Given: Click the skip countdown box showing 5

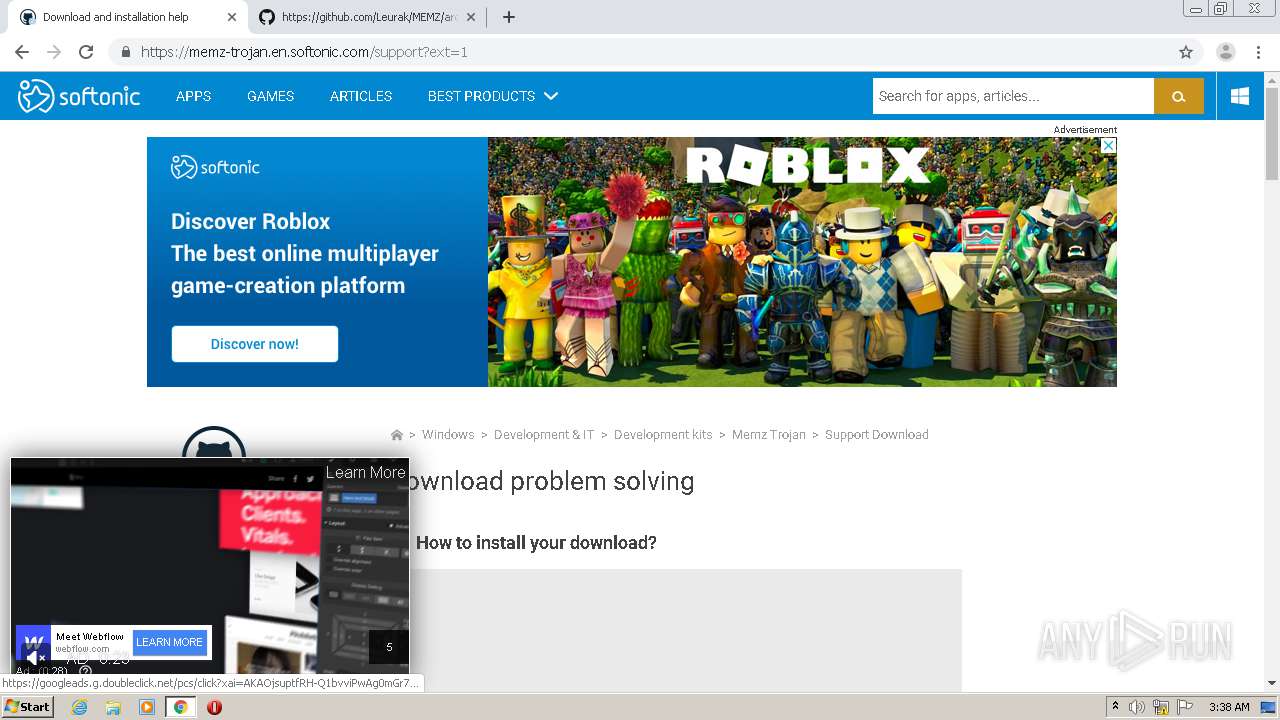Looking at the screenshot, I should tap(389, 647).
